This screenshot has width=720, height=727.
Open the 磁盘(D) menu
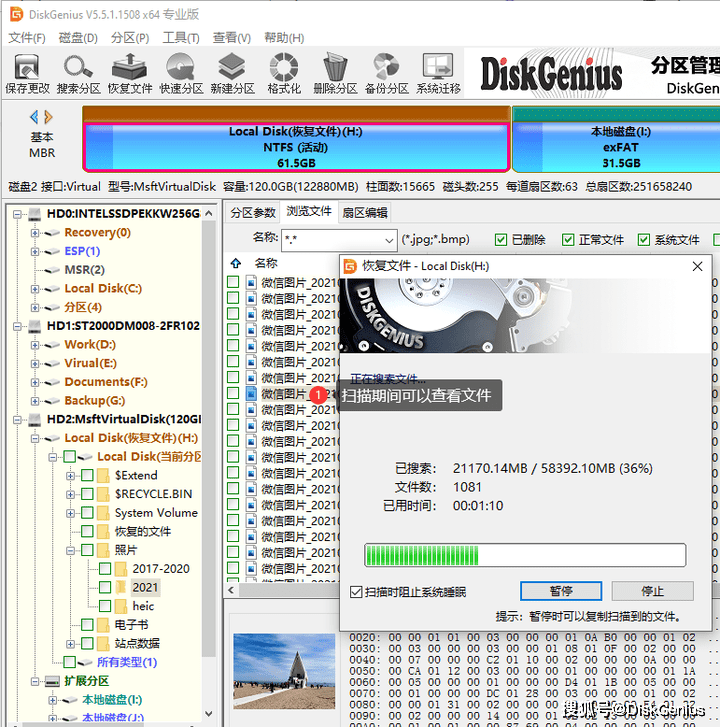pyautogui.click(x=78, y=38)
